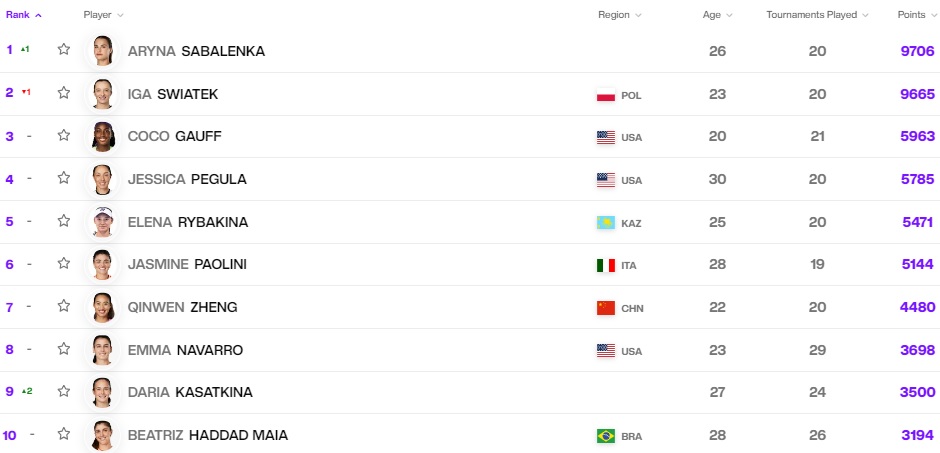This screenshot has width=940, height=453.
Task: Click Jessica Pegula's favorite star icon
Action: click(64, 178)
